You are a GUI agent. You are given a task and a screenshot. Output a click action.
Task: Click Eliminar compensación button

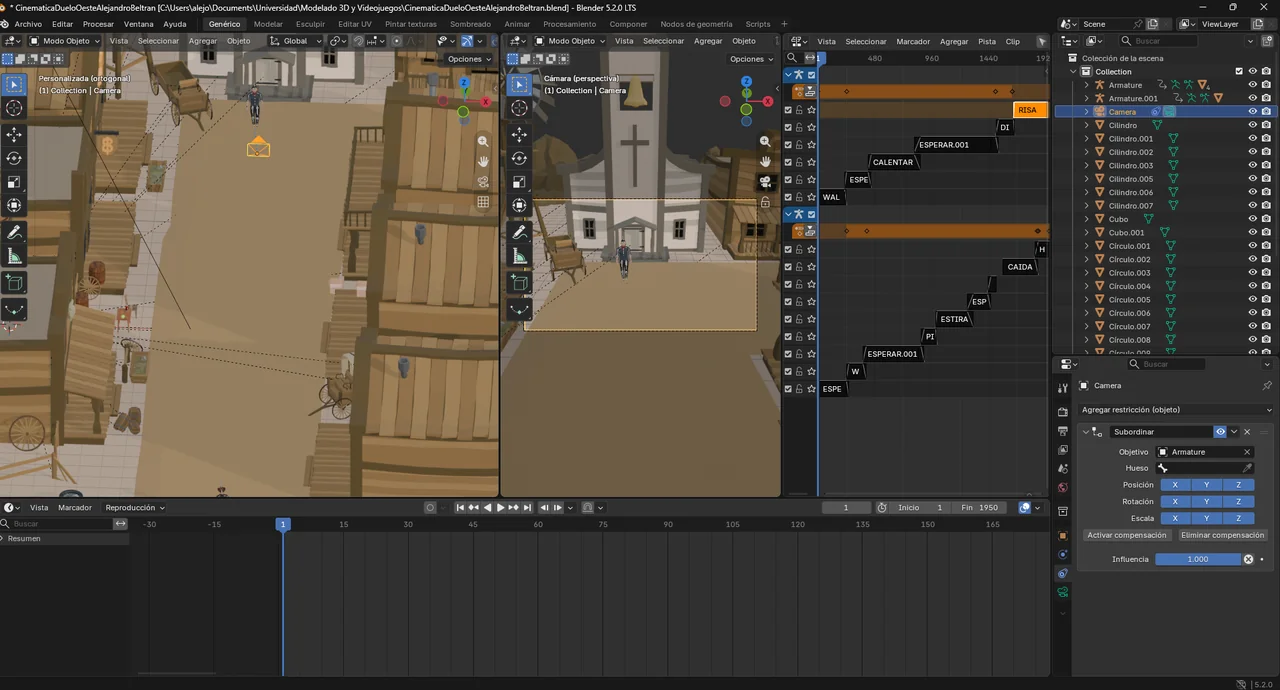click(x=1222, y=535)
